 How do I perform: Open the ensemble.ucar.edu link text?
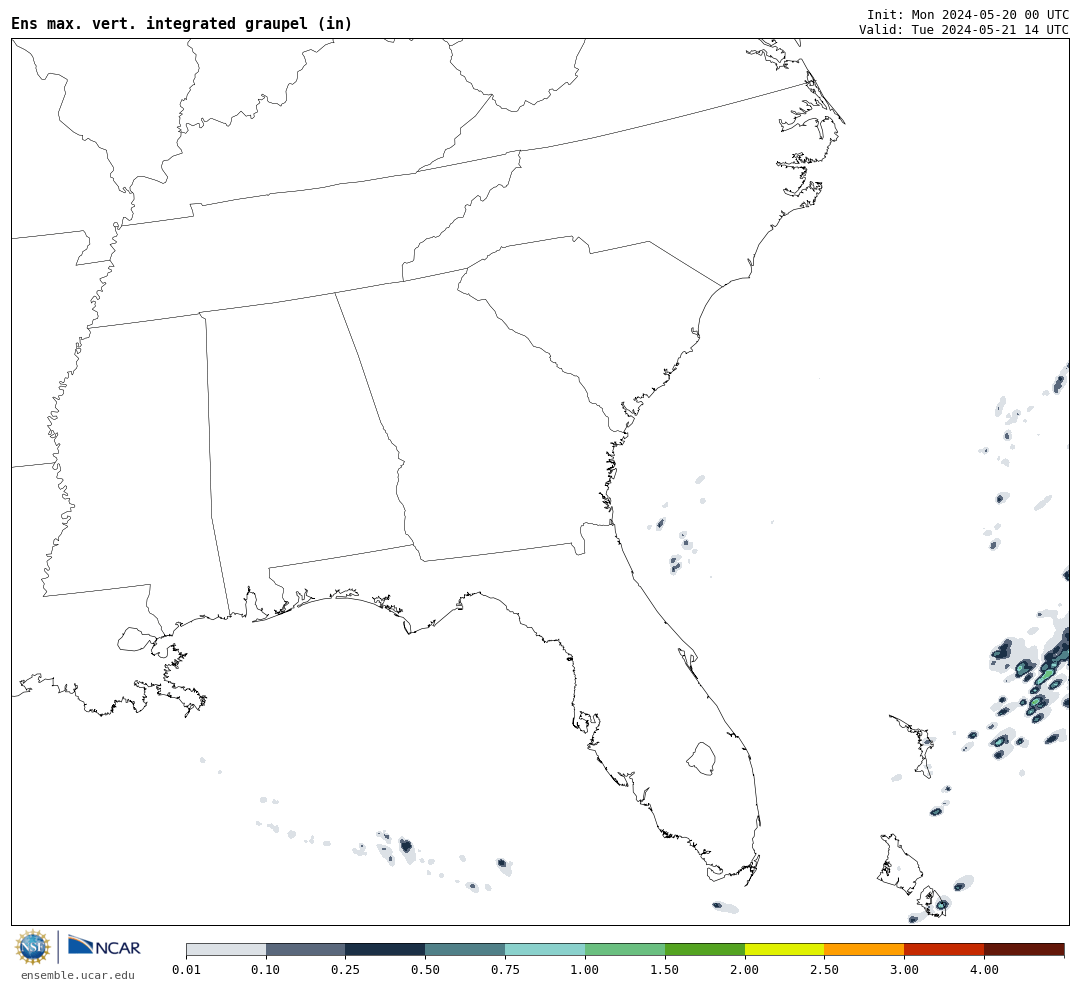[78, 975]
